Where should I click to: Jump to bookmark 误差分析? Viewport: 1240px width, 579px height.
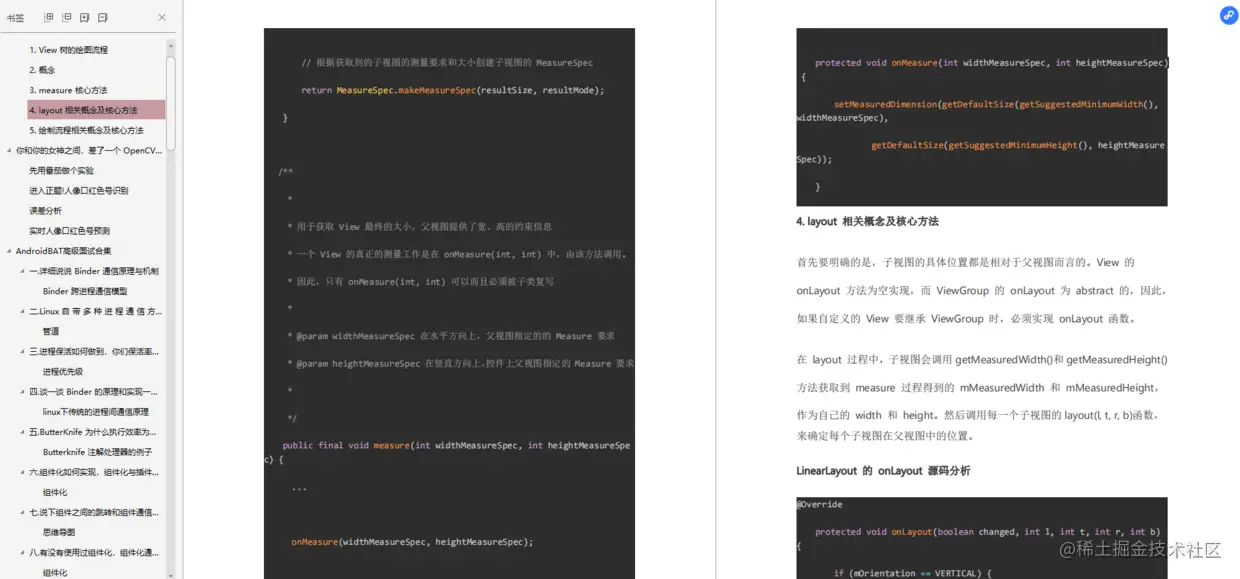click(x=45, y=210)
